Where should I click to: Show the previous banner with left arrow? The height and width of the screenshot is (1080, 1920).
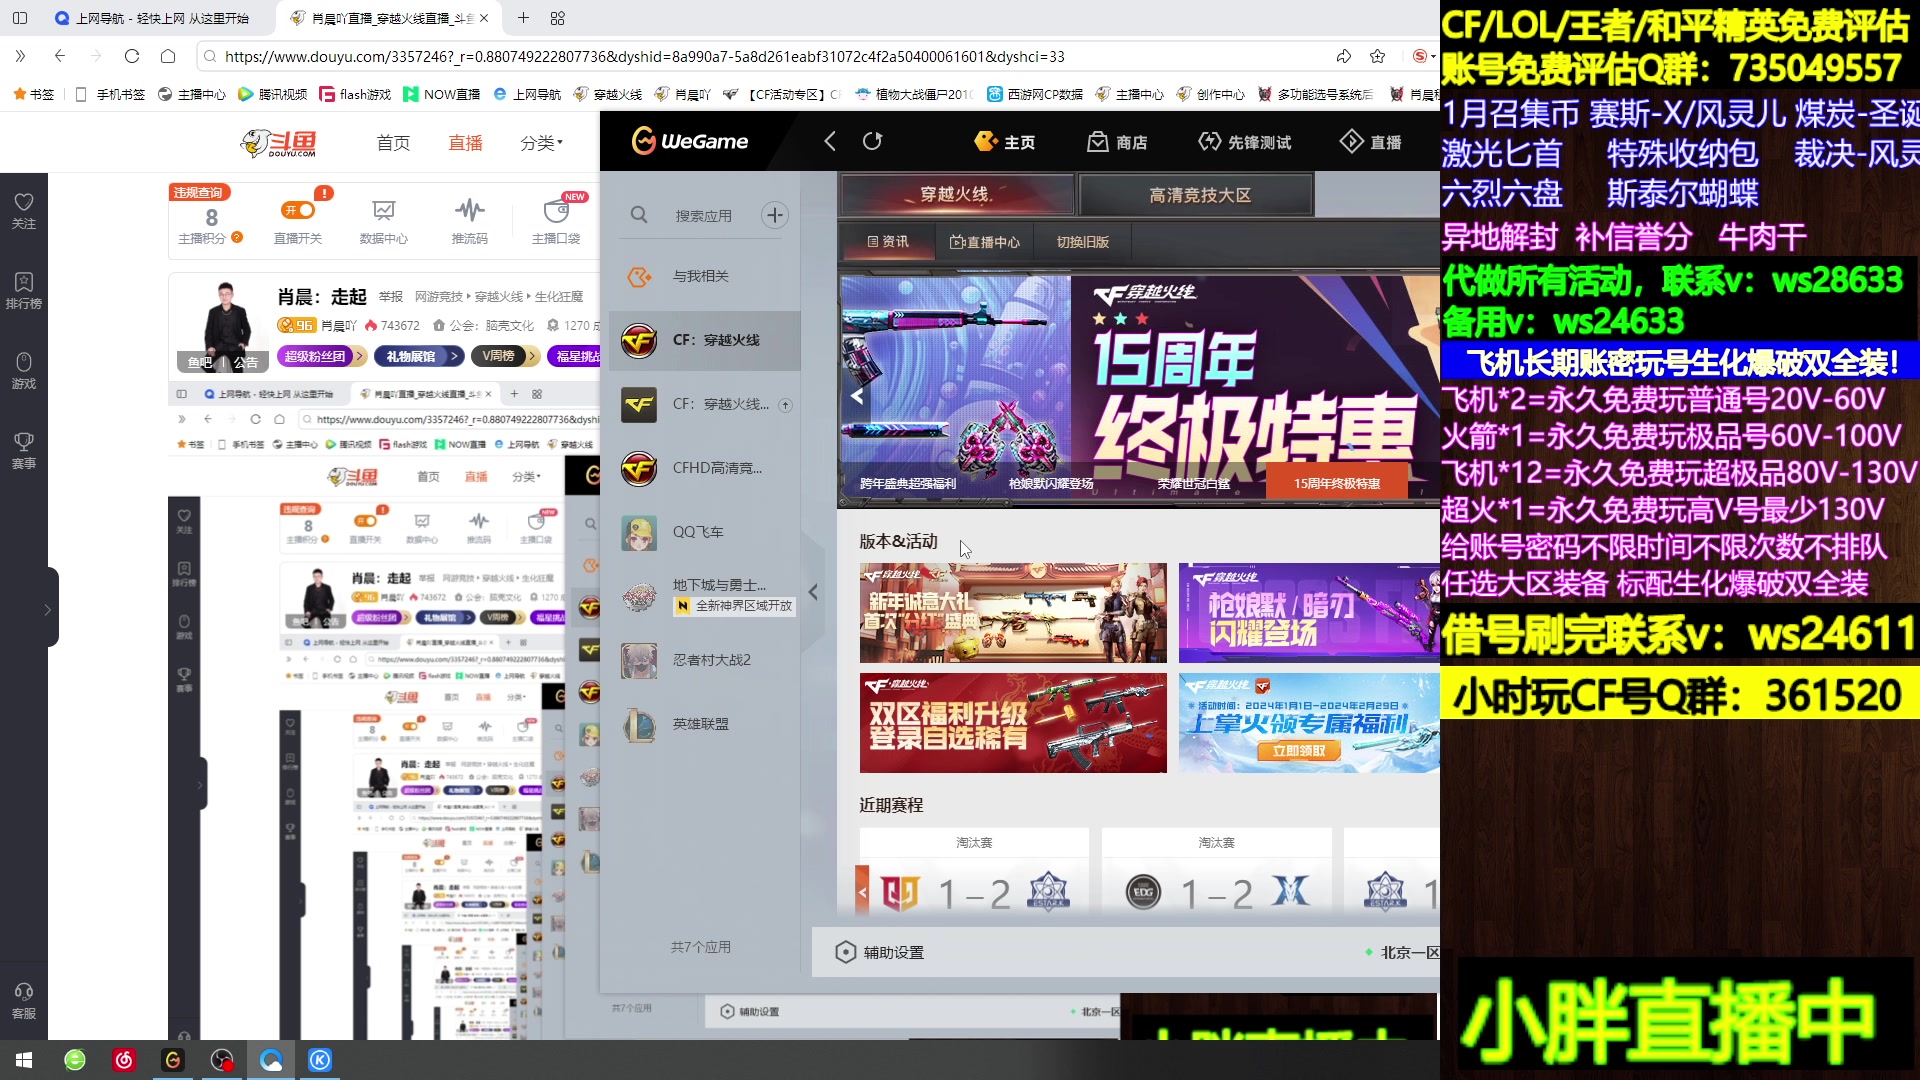[857, 396]
